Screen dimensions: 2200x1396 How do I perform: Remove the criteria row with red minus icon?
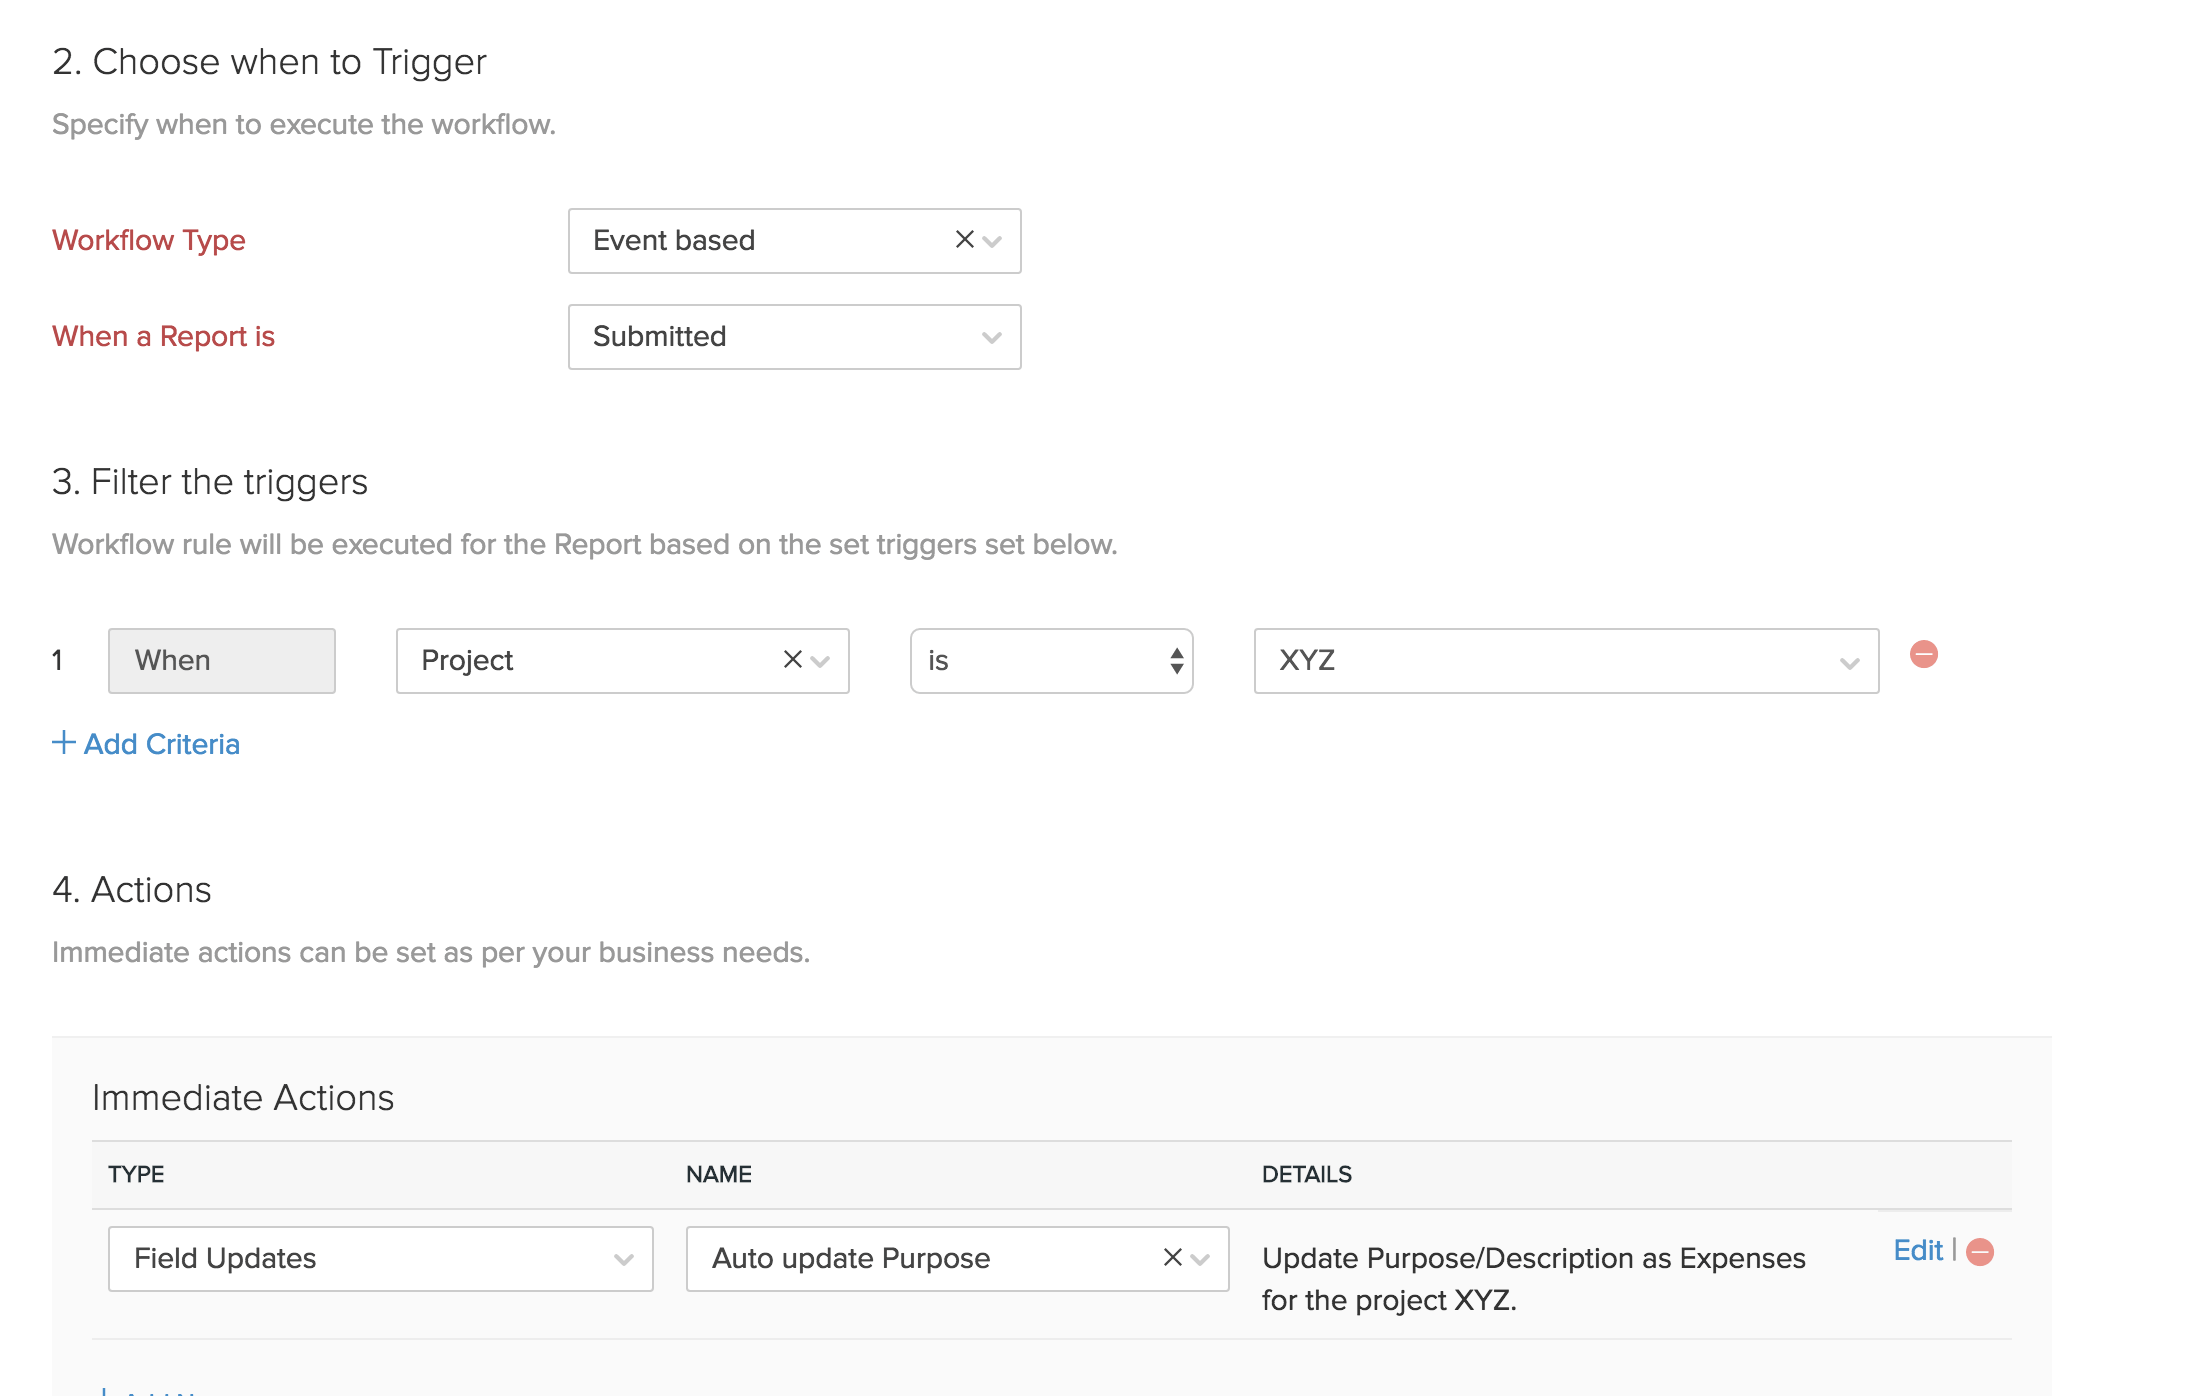pyautogui.click(x=1923, y=655)
